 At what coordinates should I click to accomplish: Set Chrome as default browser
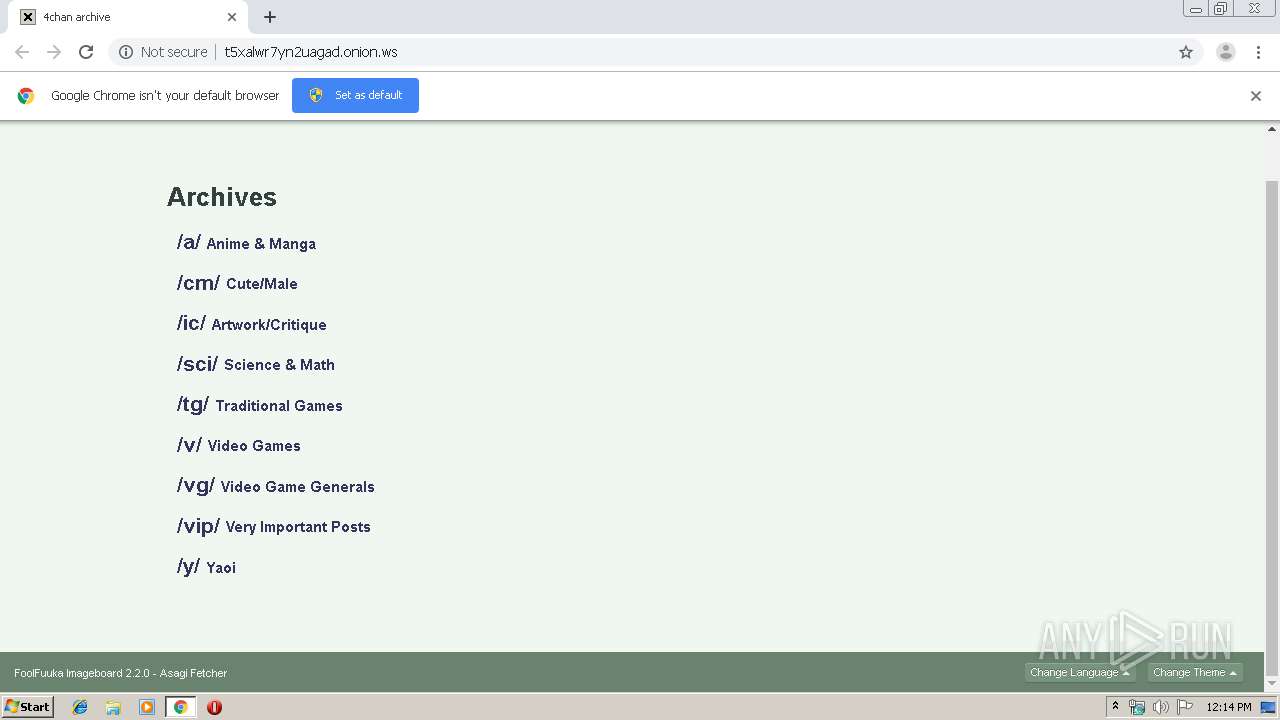(355, 95)
